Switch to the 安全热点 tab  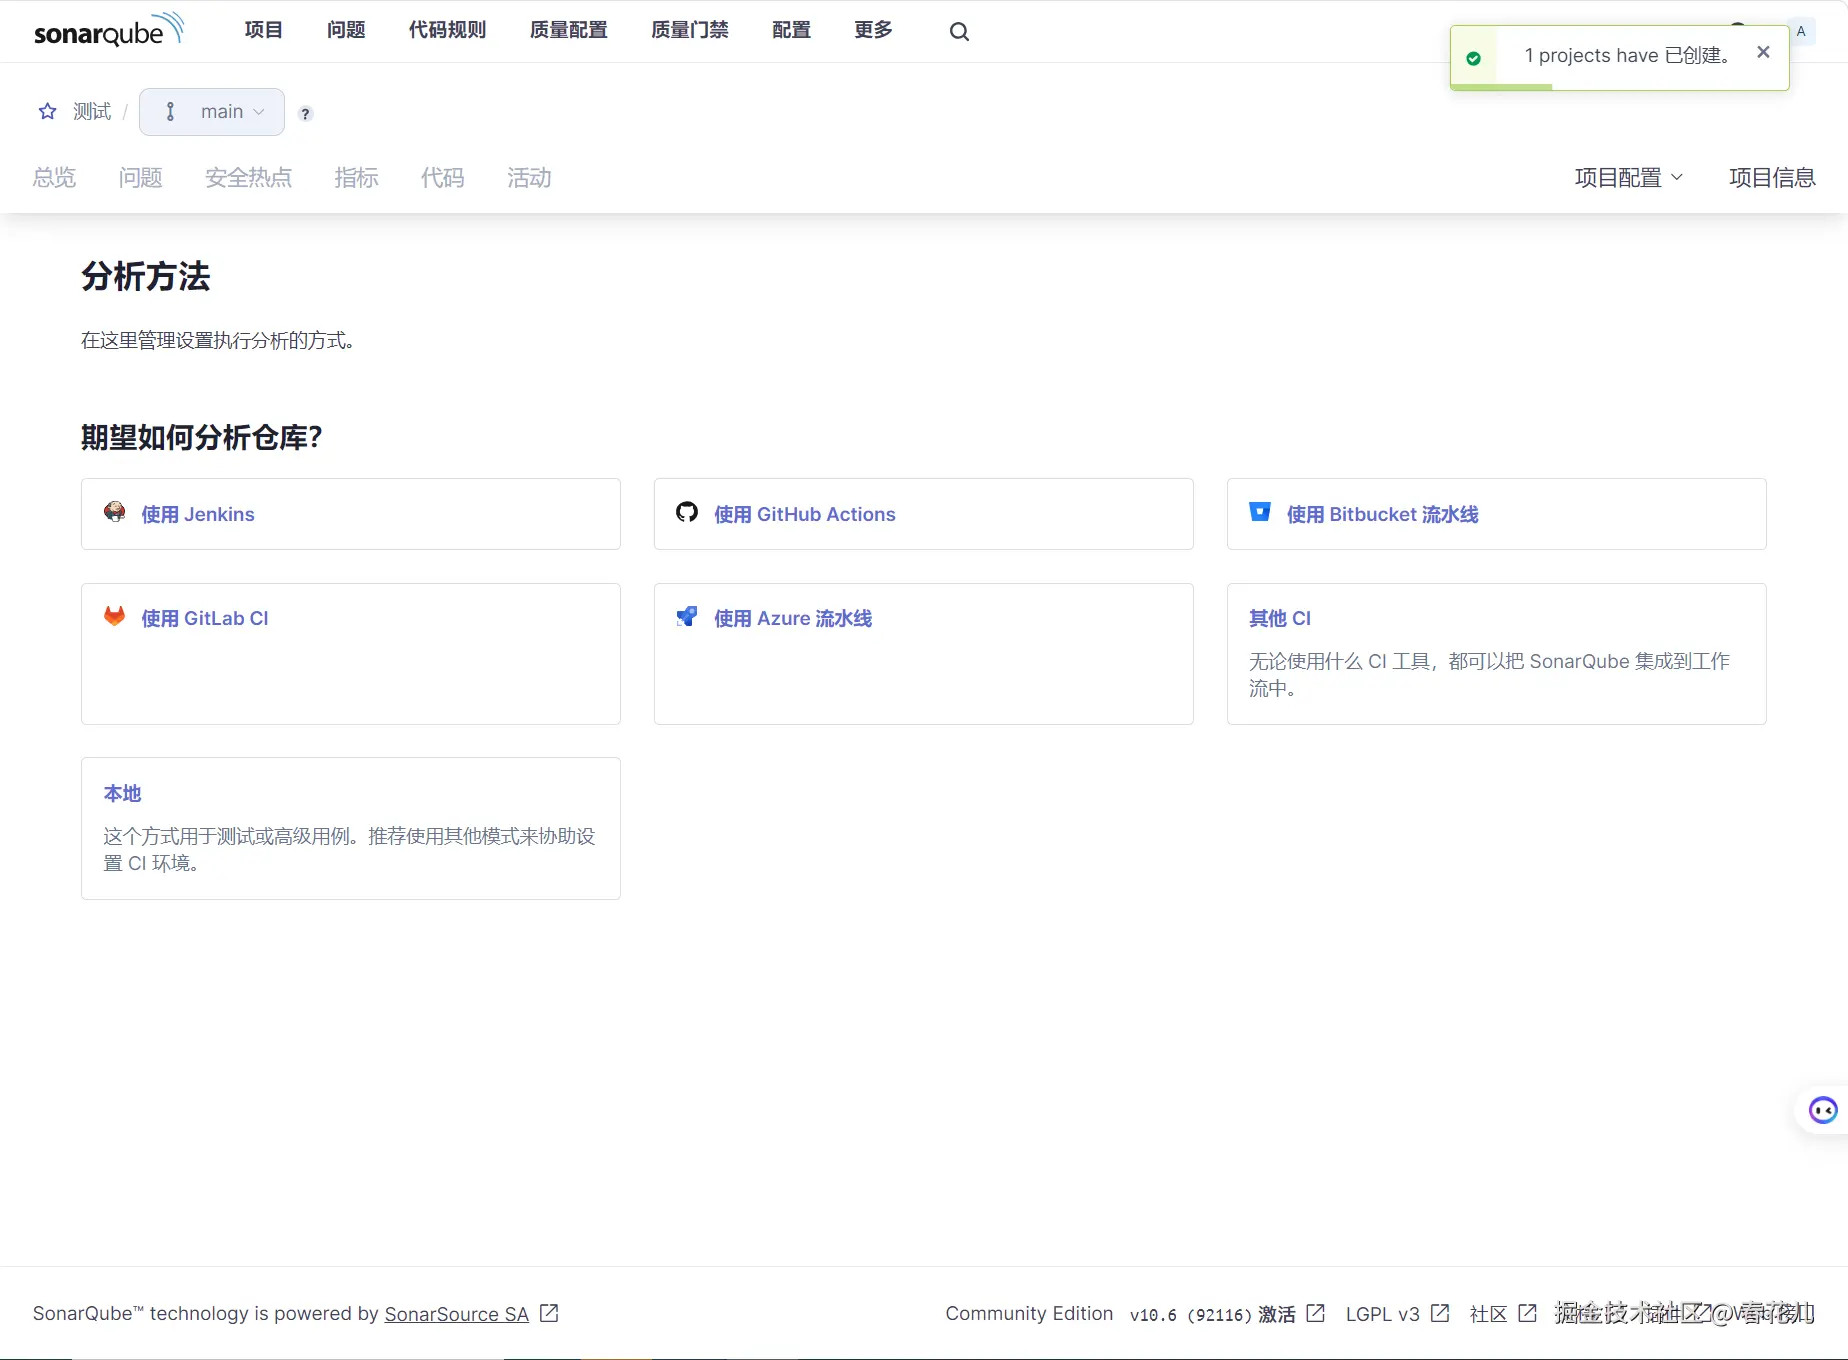(248, 177)
